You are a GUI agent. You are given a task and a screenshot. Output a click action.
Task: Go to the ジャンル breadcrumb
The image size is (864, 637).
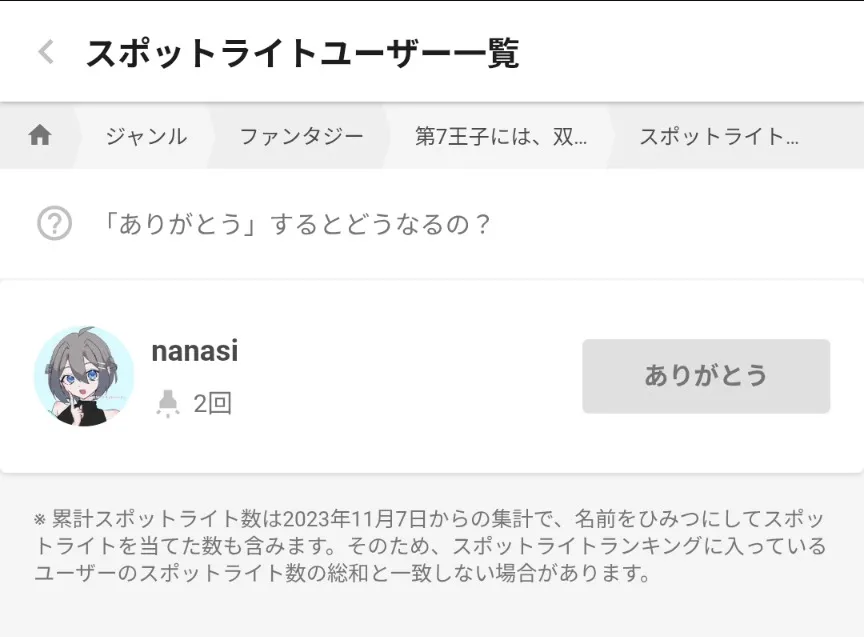click(x=146, y=136)
